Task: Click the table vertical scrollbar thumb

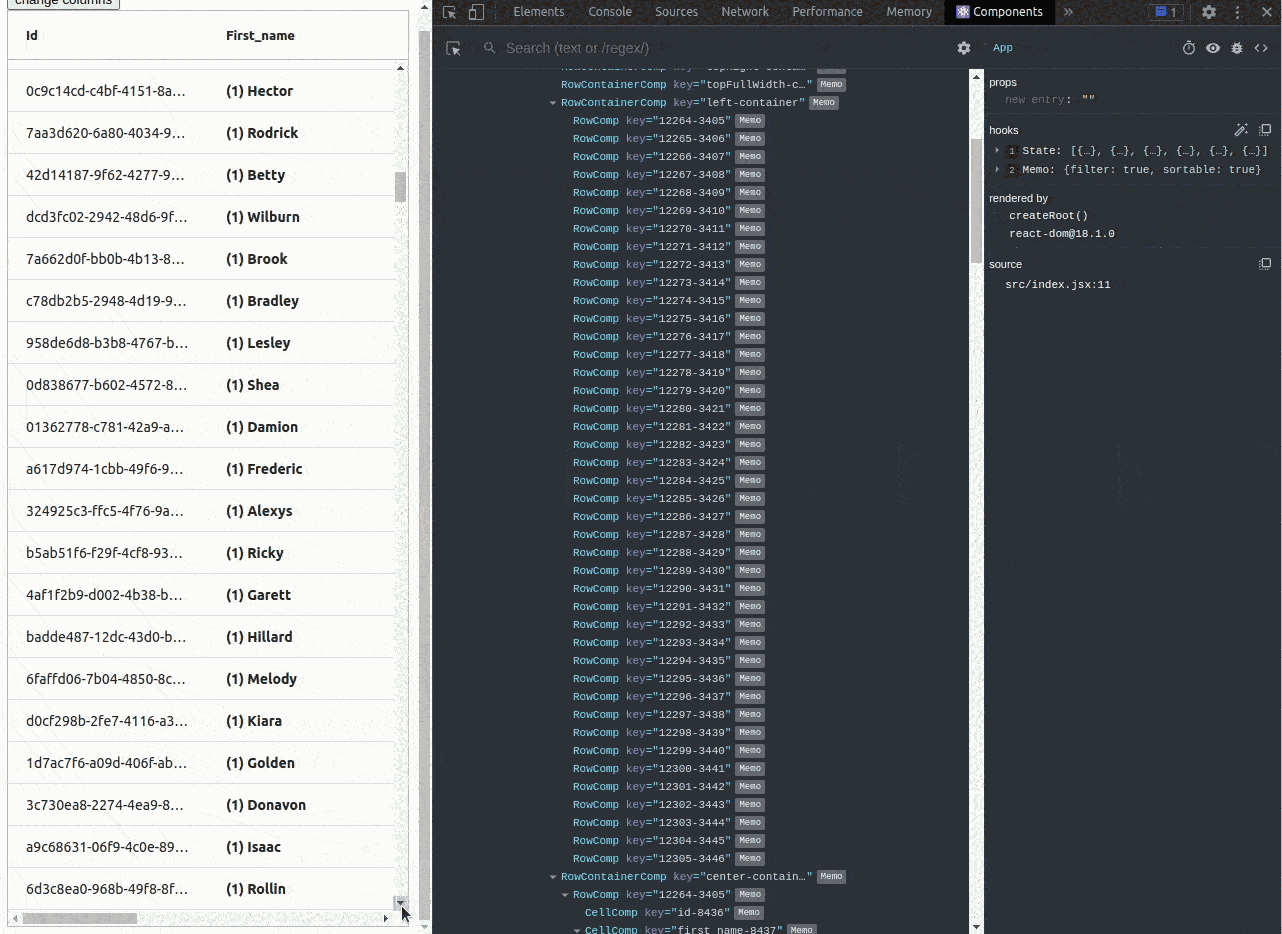Action: tap(401, 187)
